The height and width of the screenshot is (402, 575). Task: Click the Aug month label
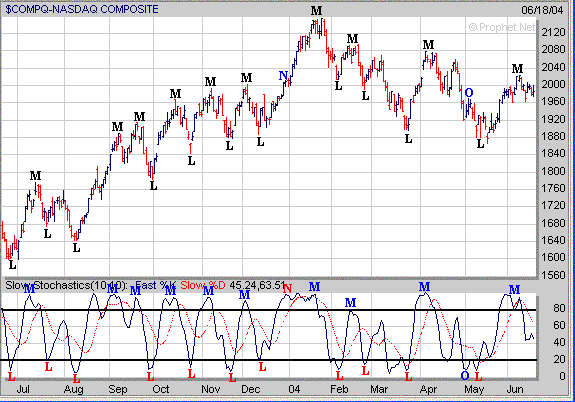click(73, 390)
